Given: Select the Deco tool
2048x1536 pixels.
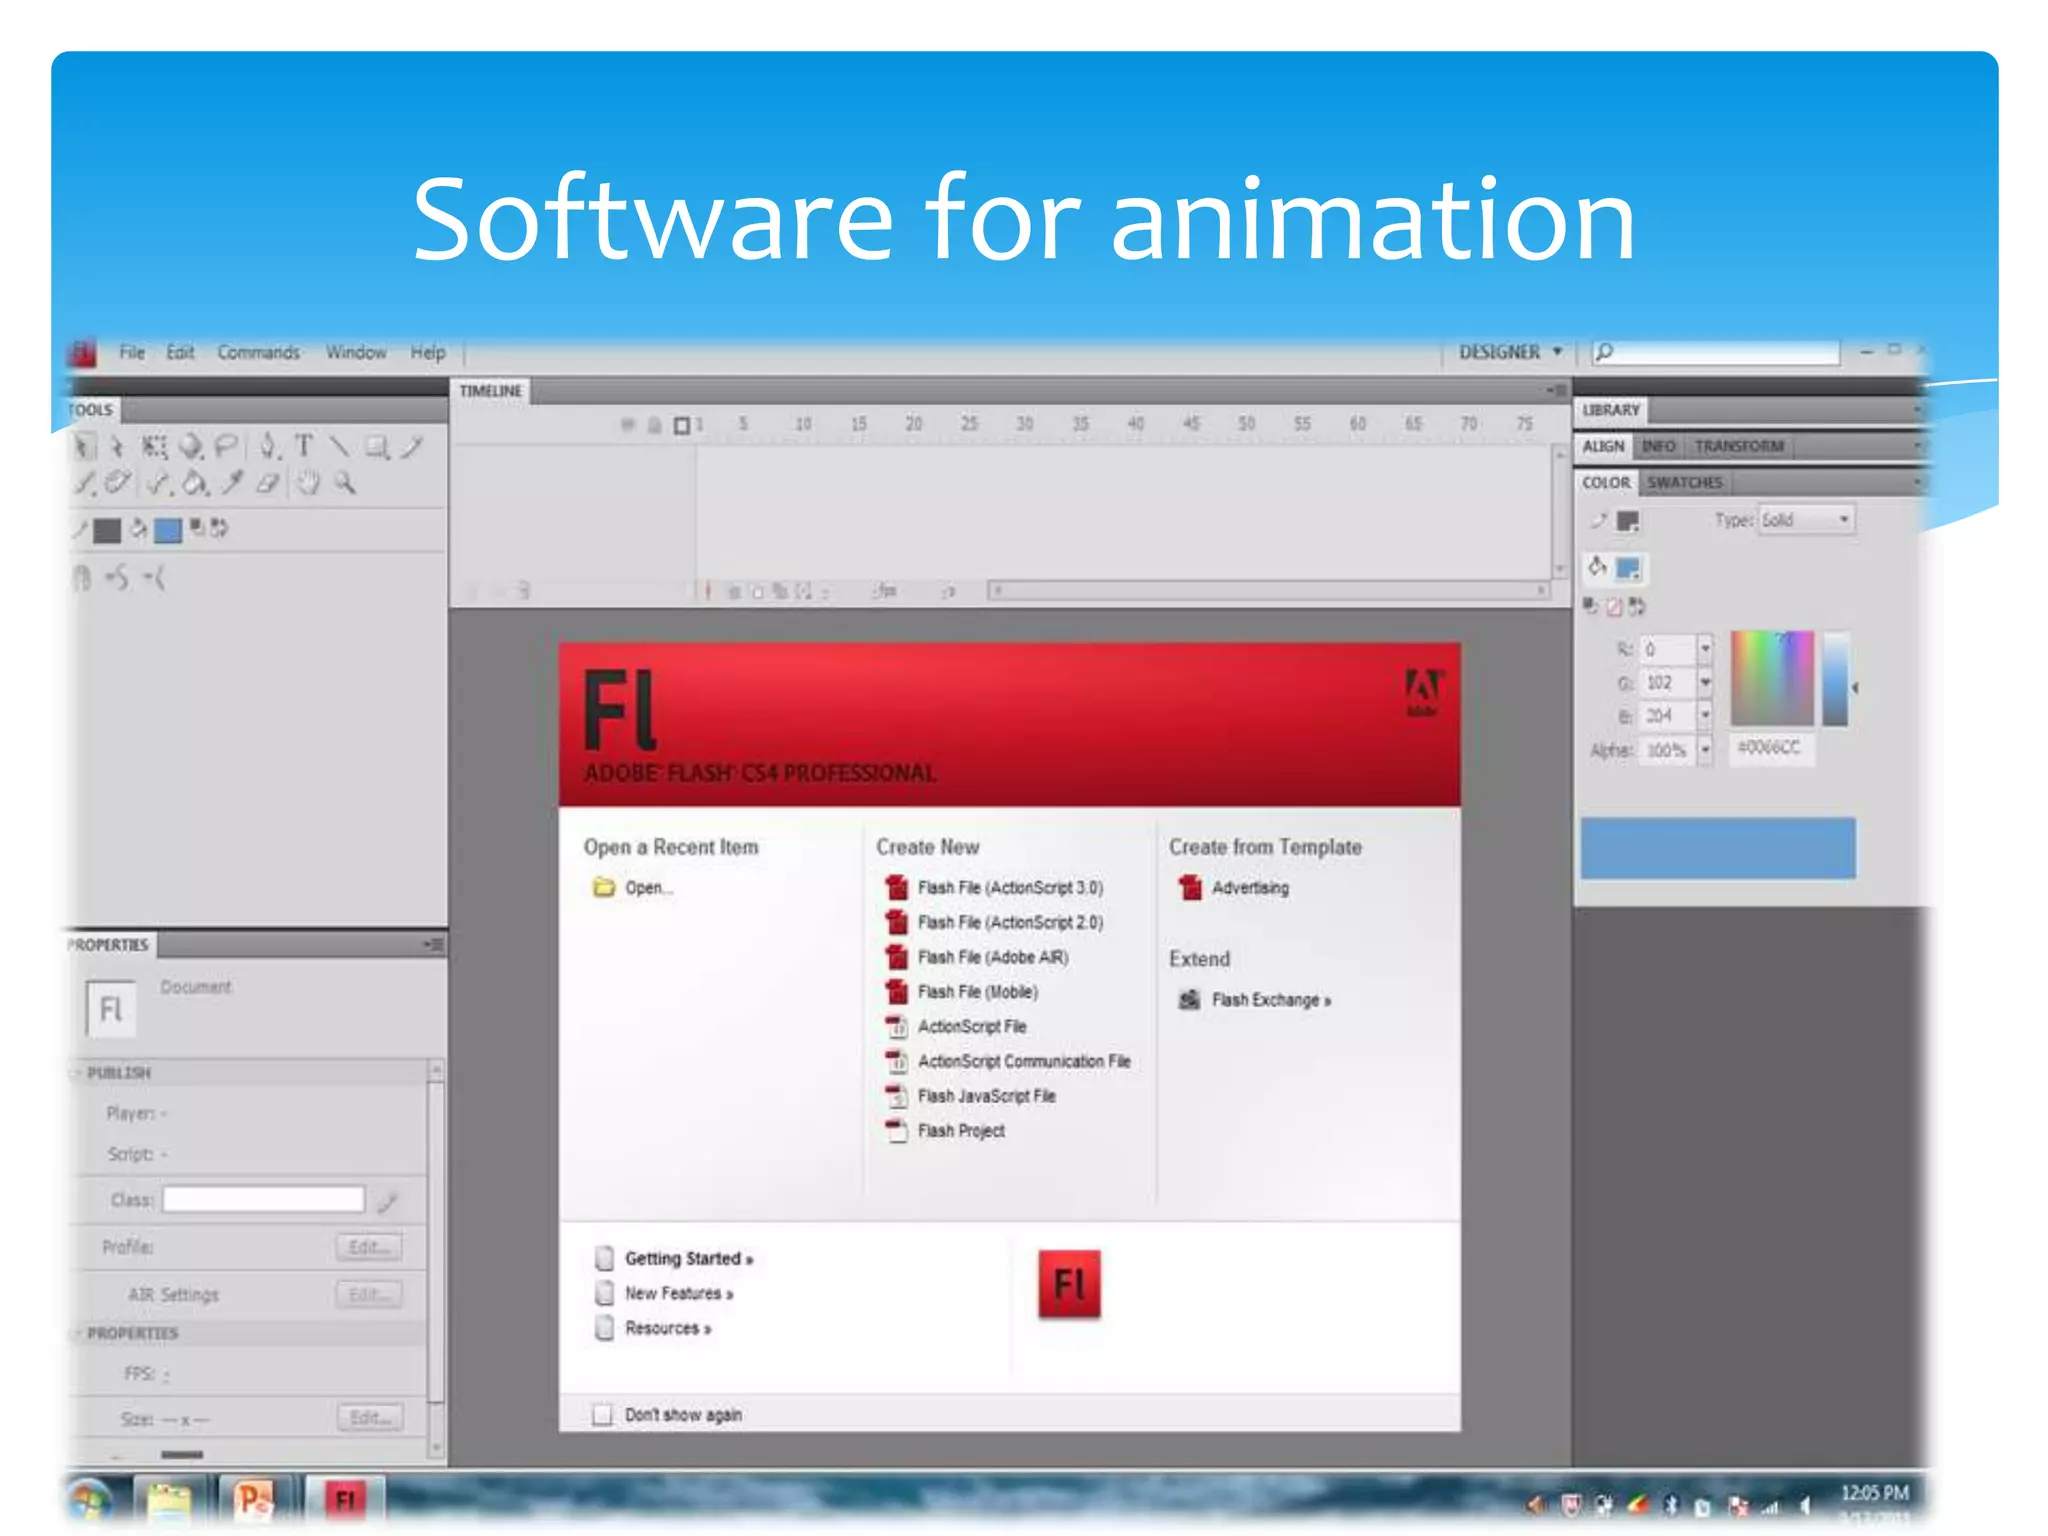Looking at the screenshot, I should [118, 483].
